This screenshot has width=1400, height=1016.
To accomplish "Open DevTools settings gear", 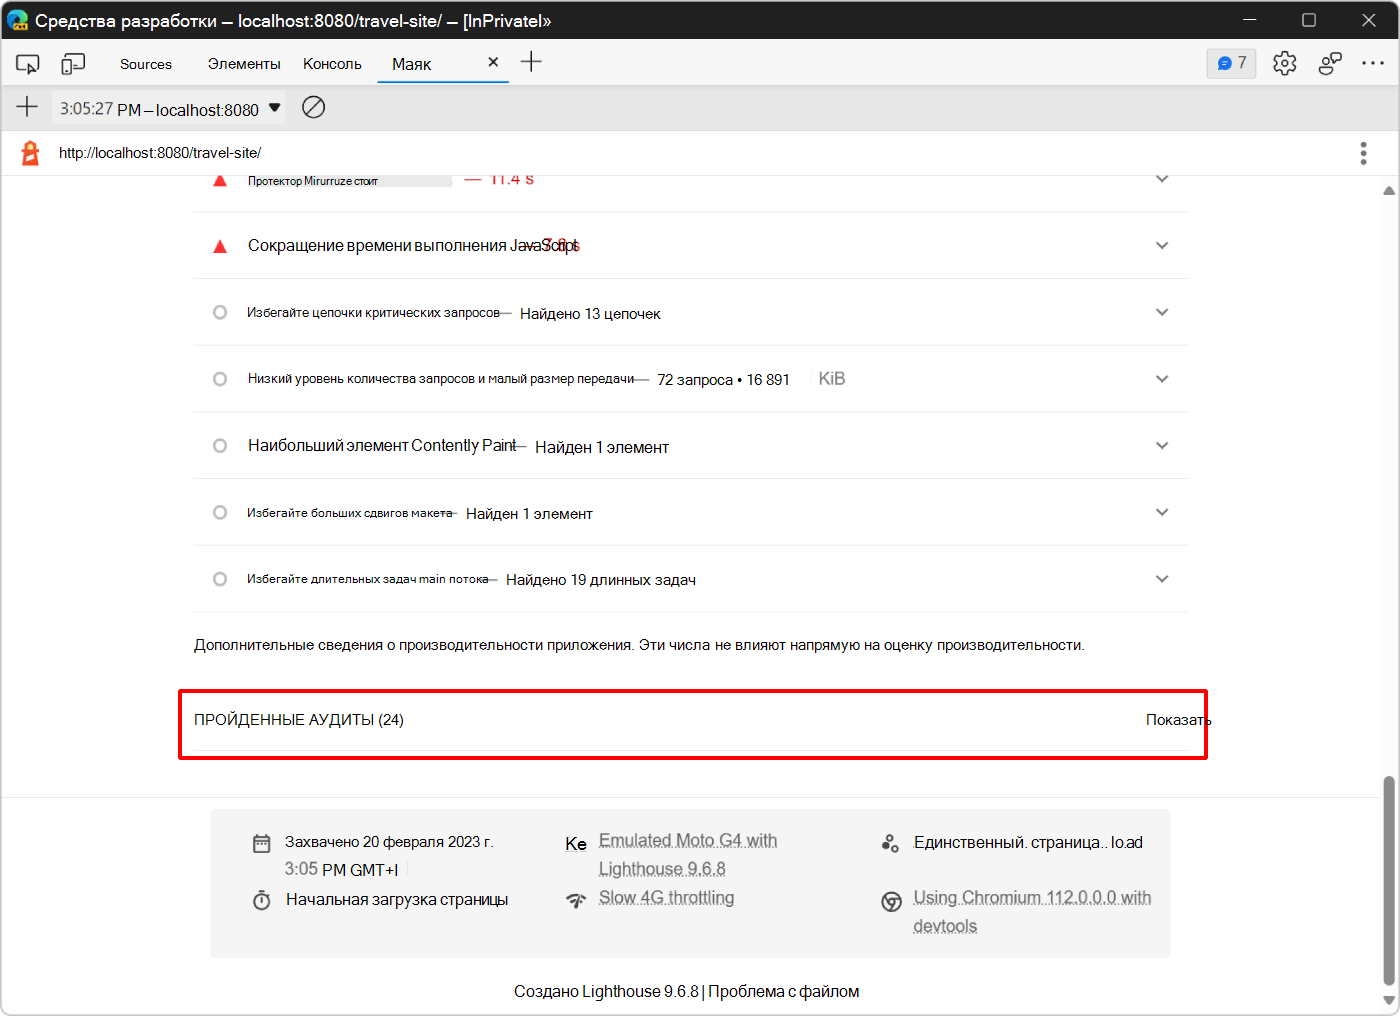I will click(x=1285, y=63).
